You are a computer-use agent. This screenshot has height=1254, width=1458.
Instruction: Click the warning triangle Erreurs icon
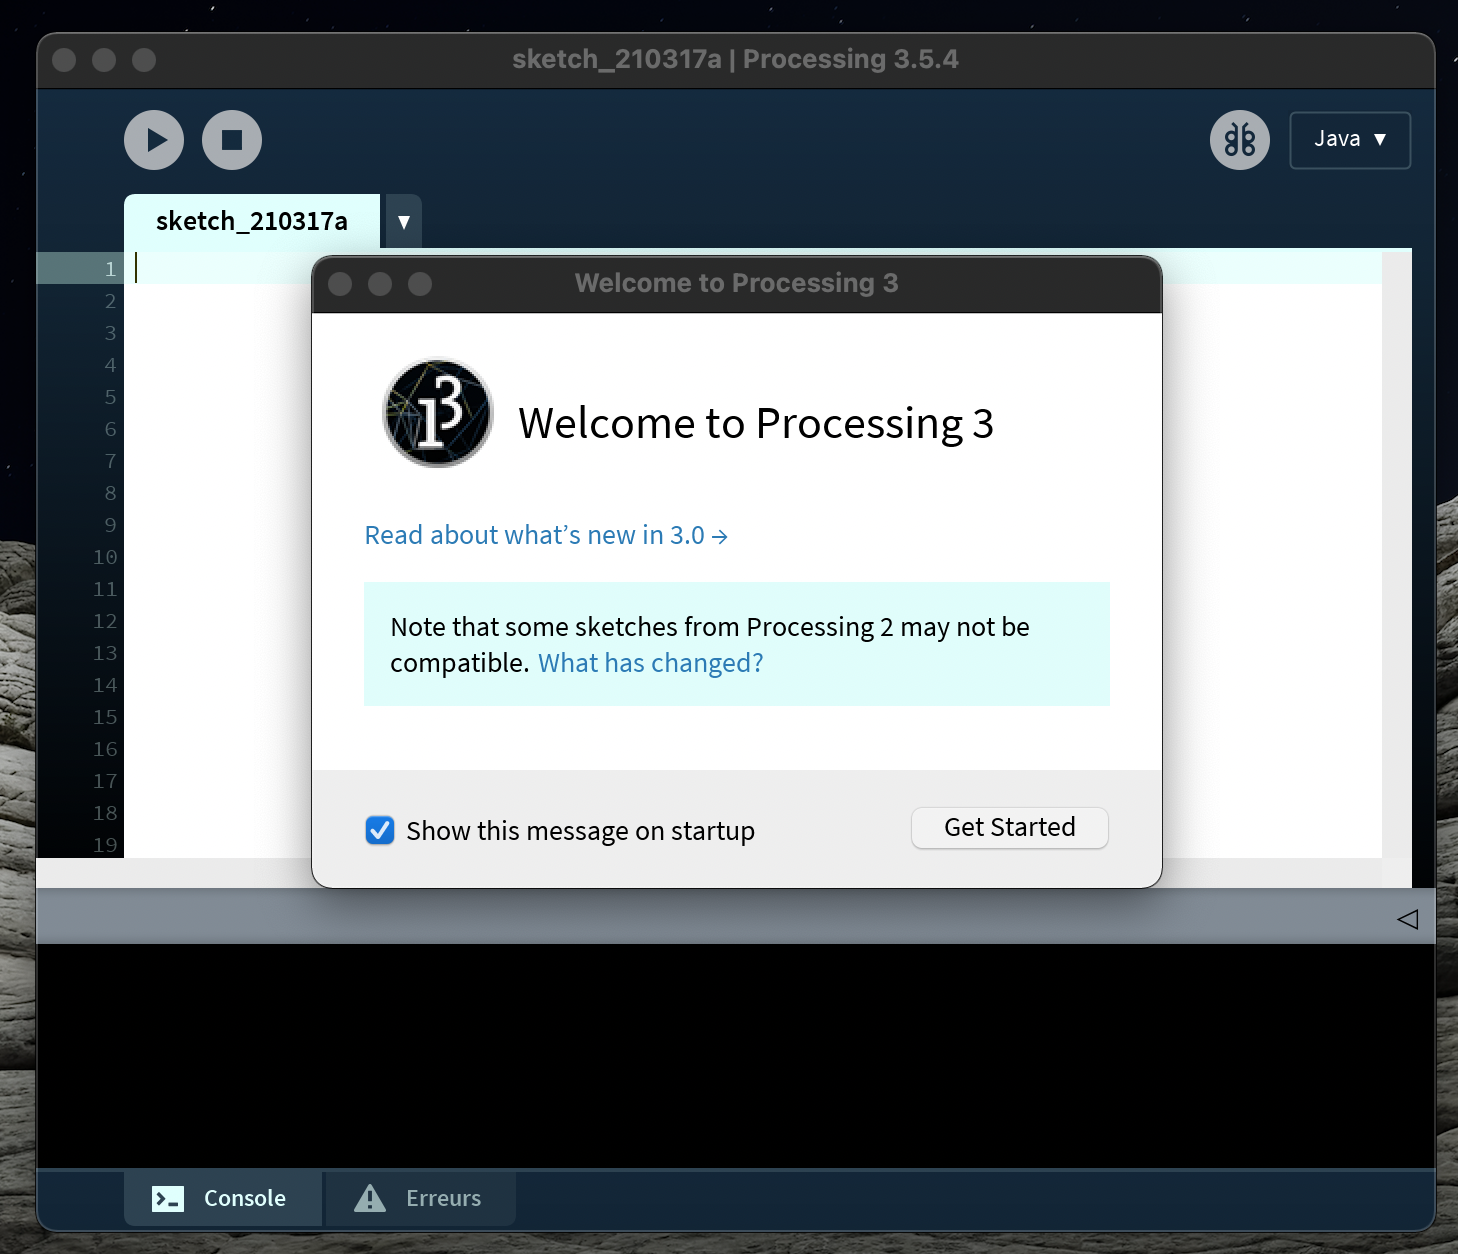click(370, 1198)
